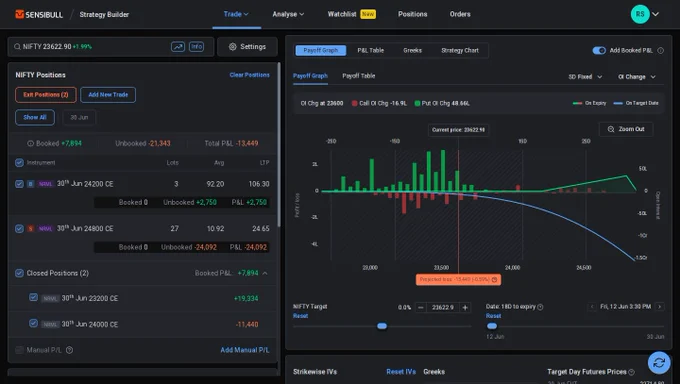Click the S sell badge on 24800 CE row

(x=30, y=229)
